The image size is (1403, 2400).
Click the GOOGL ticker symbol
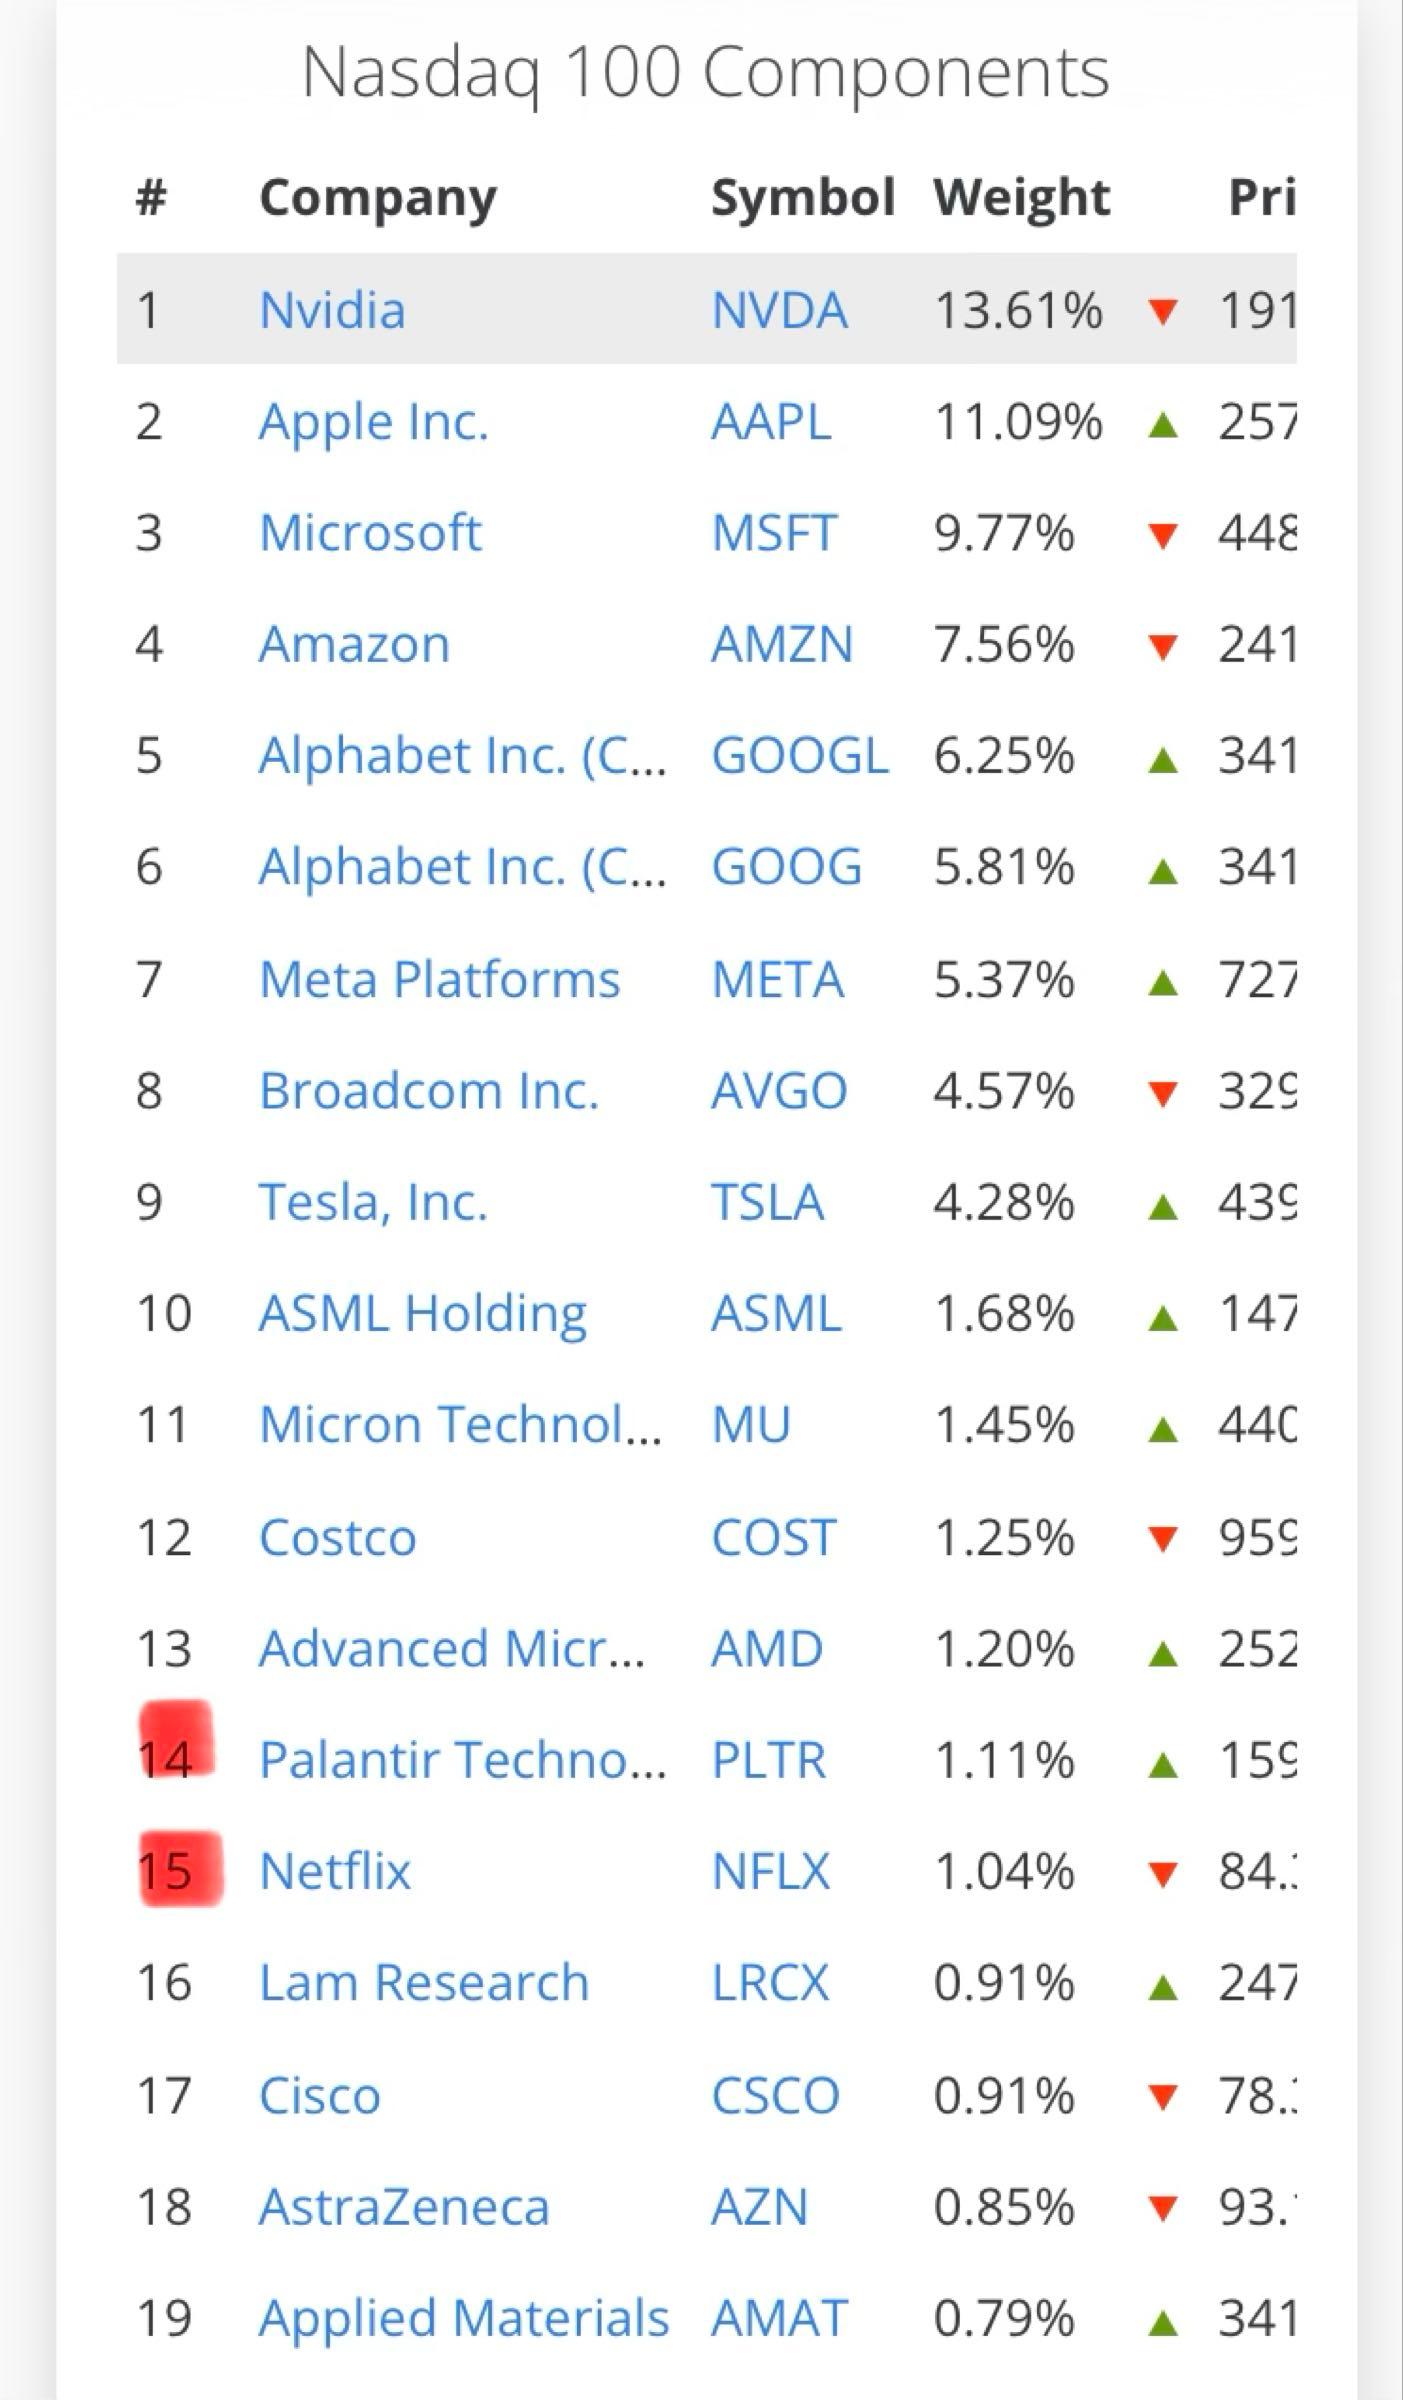pos(799,755)
